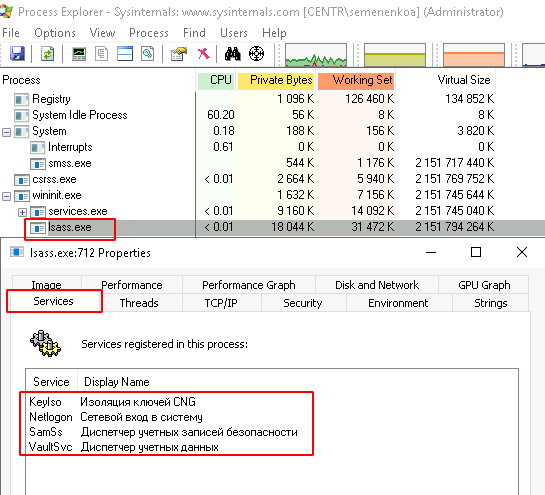Sort by the Process column header
The image size is (545, 495).
(98, 80)
